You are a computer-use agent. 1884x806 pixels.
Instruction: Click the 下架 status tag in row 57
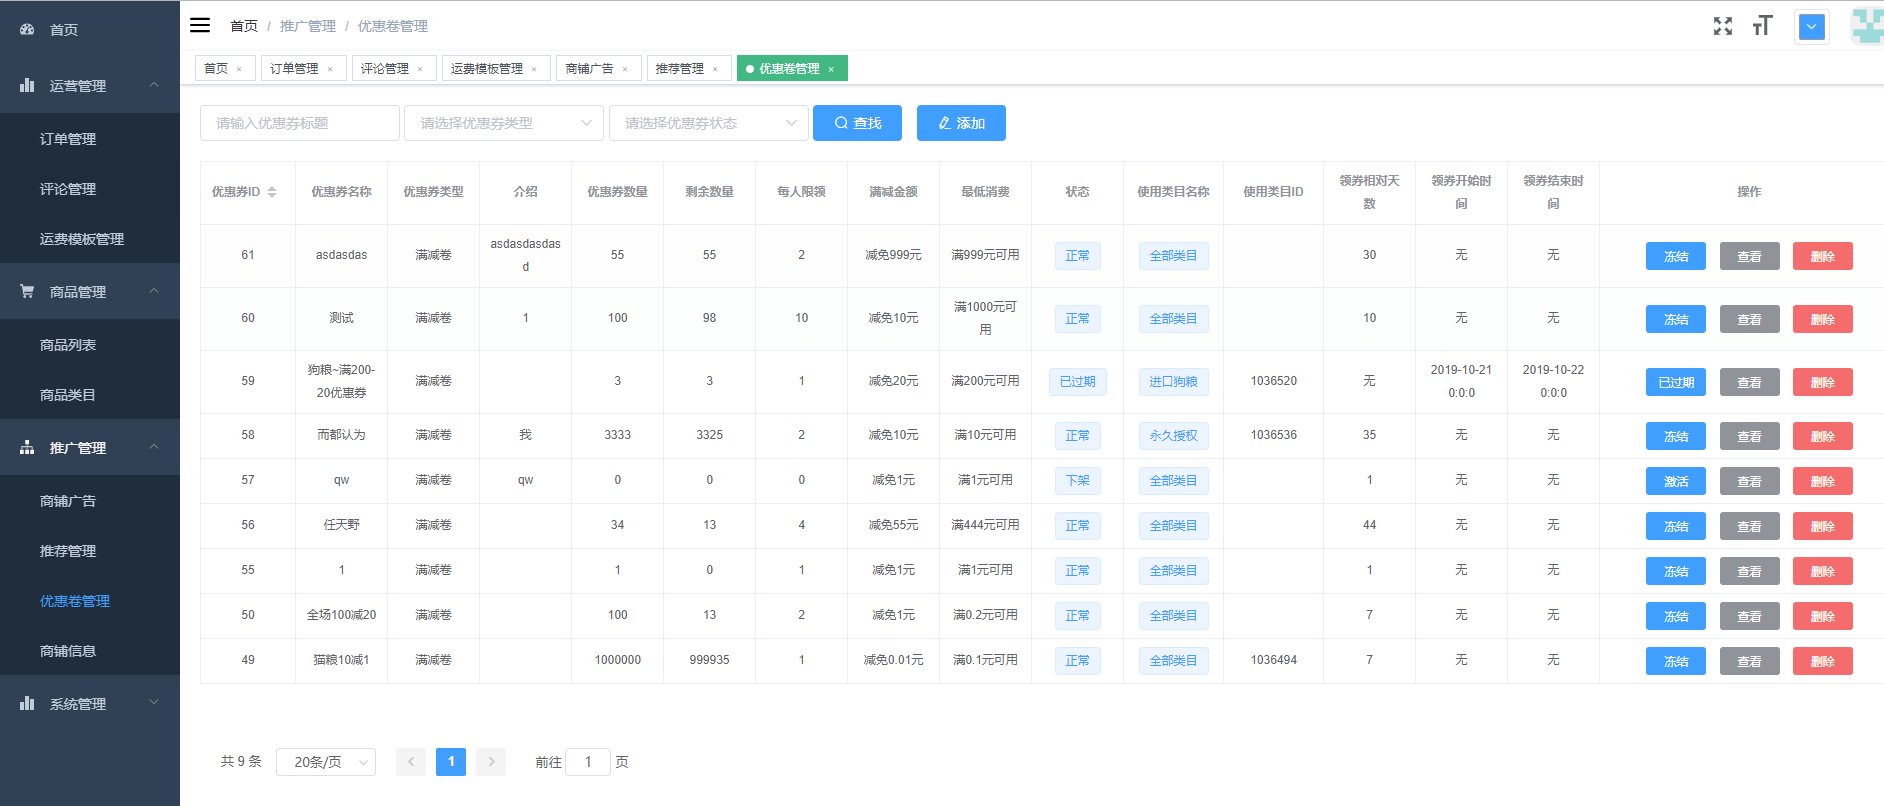[x=1077, y=481]
